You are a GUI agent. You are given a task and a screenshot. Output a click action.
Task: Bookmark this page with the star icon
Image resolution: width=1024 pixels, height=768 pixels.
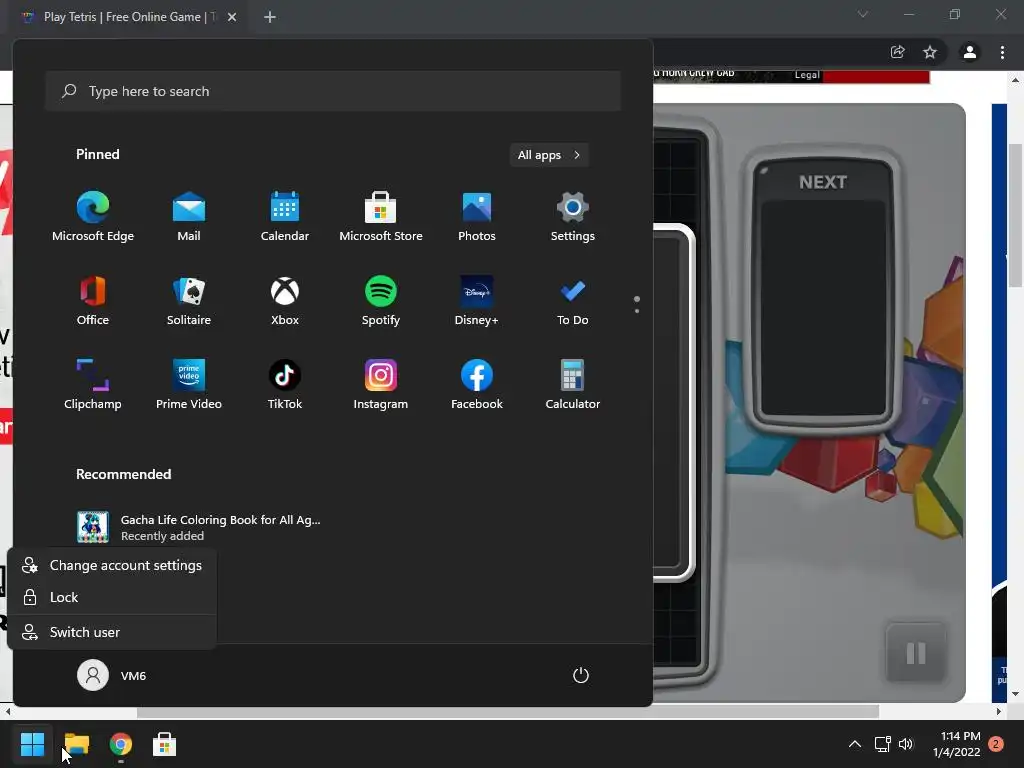click(930, 52)
